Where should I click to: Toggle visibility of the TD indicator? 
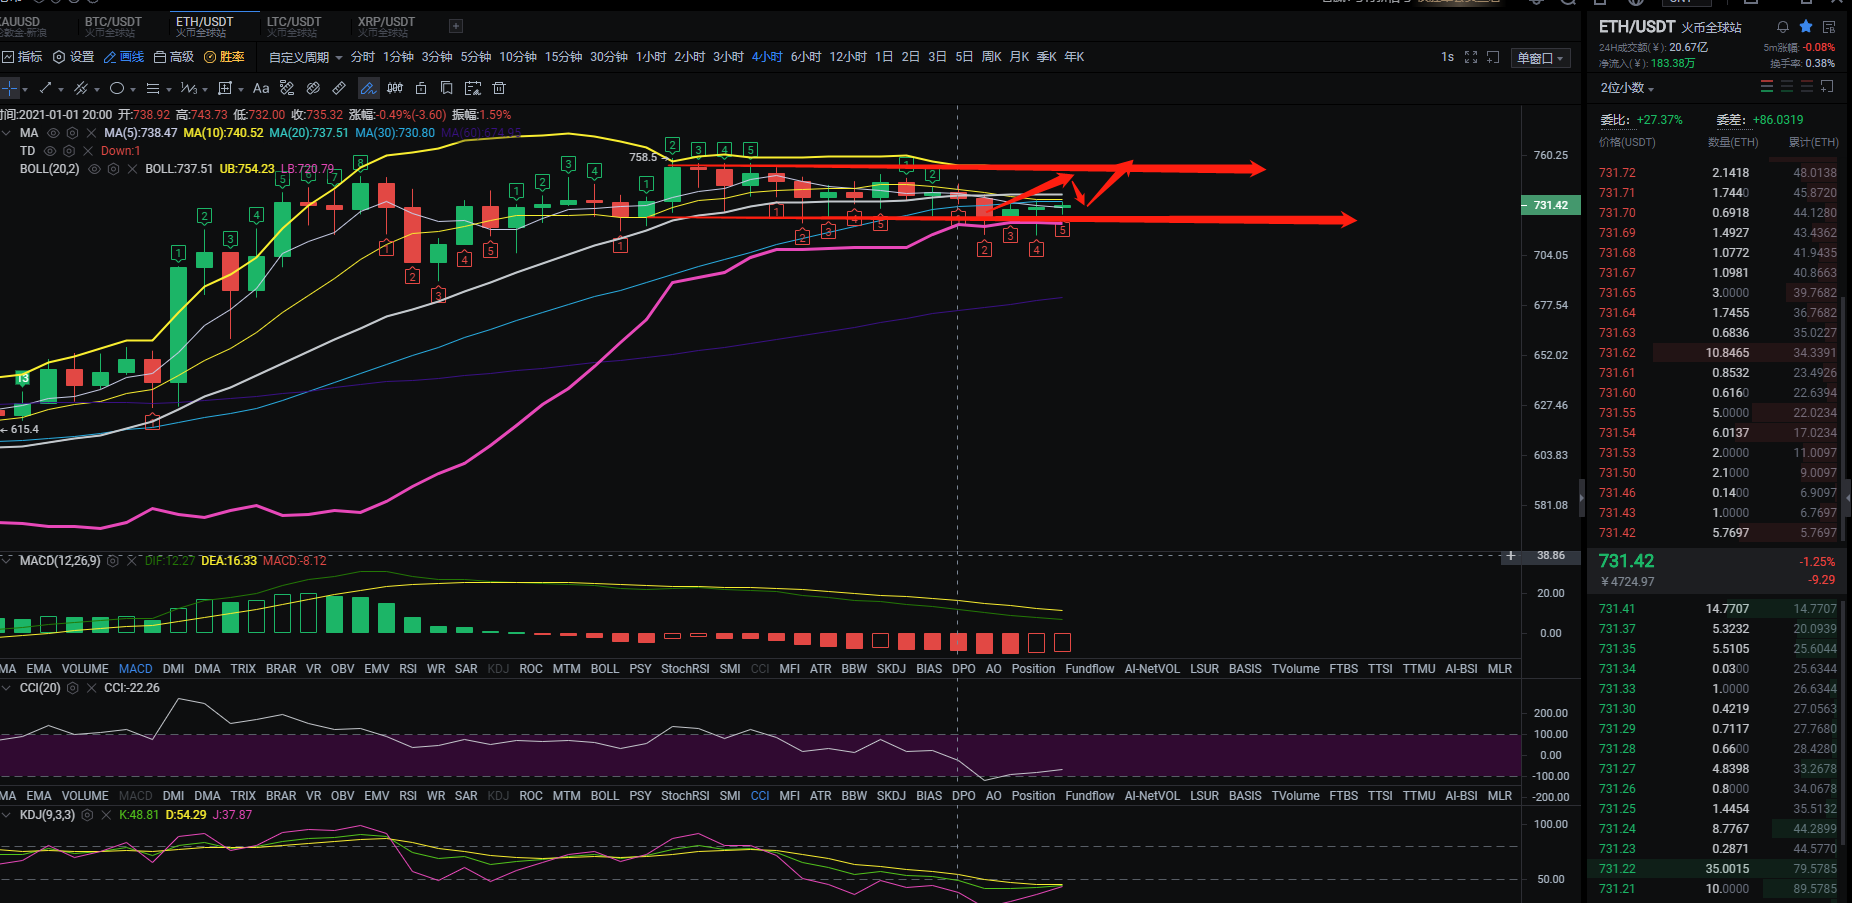point(50,151)
